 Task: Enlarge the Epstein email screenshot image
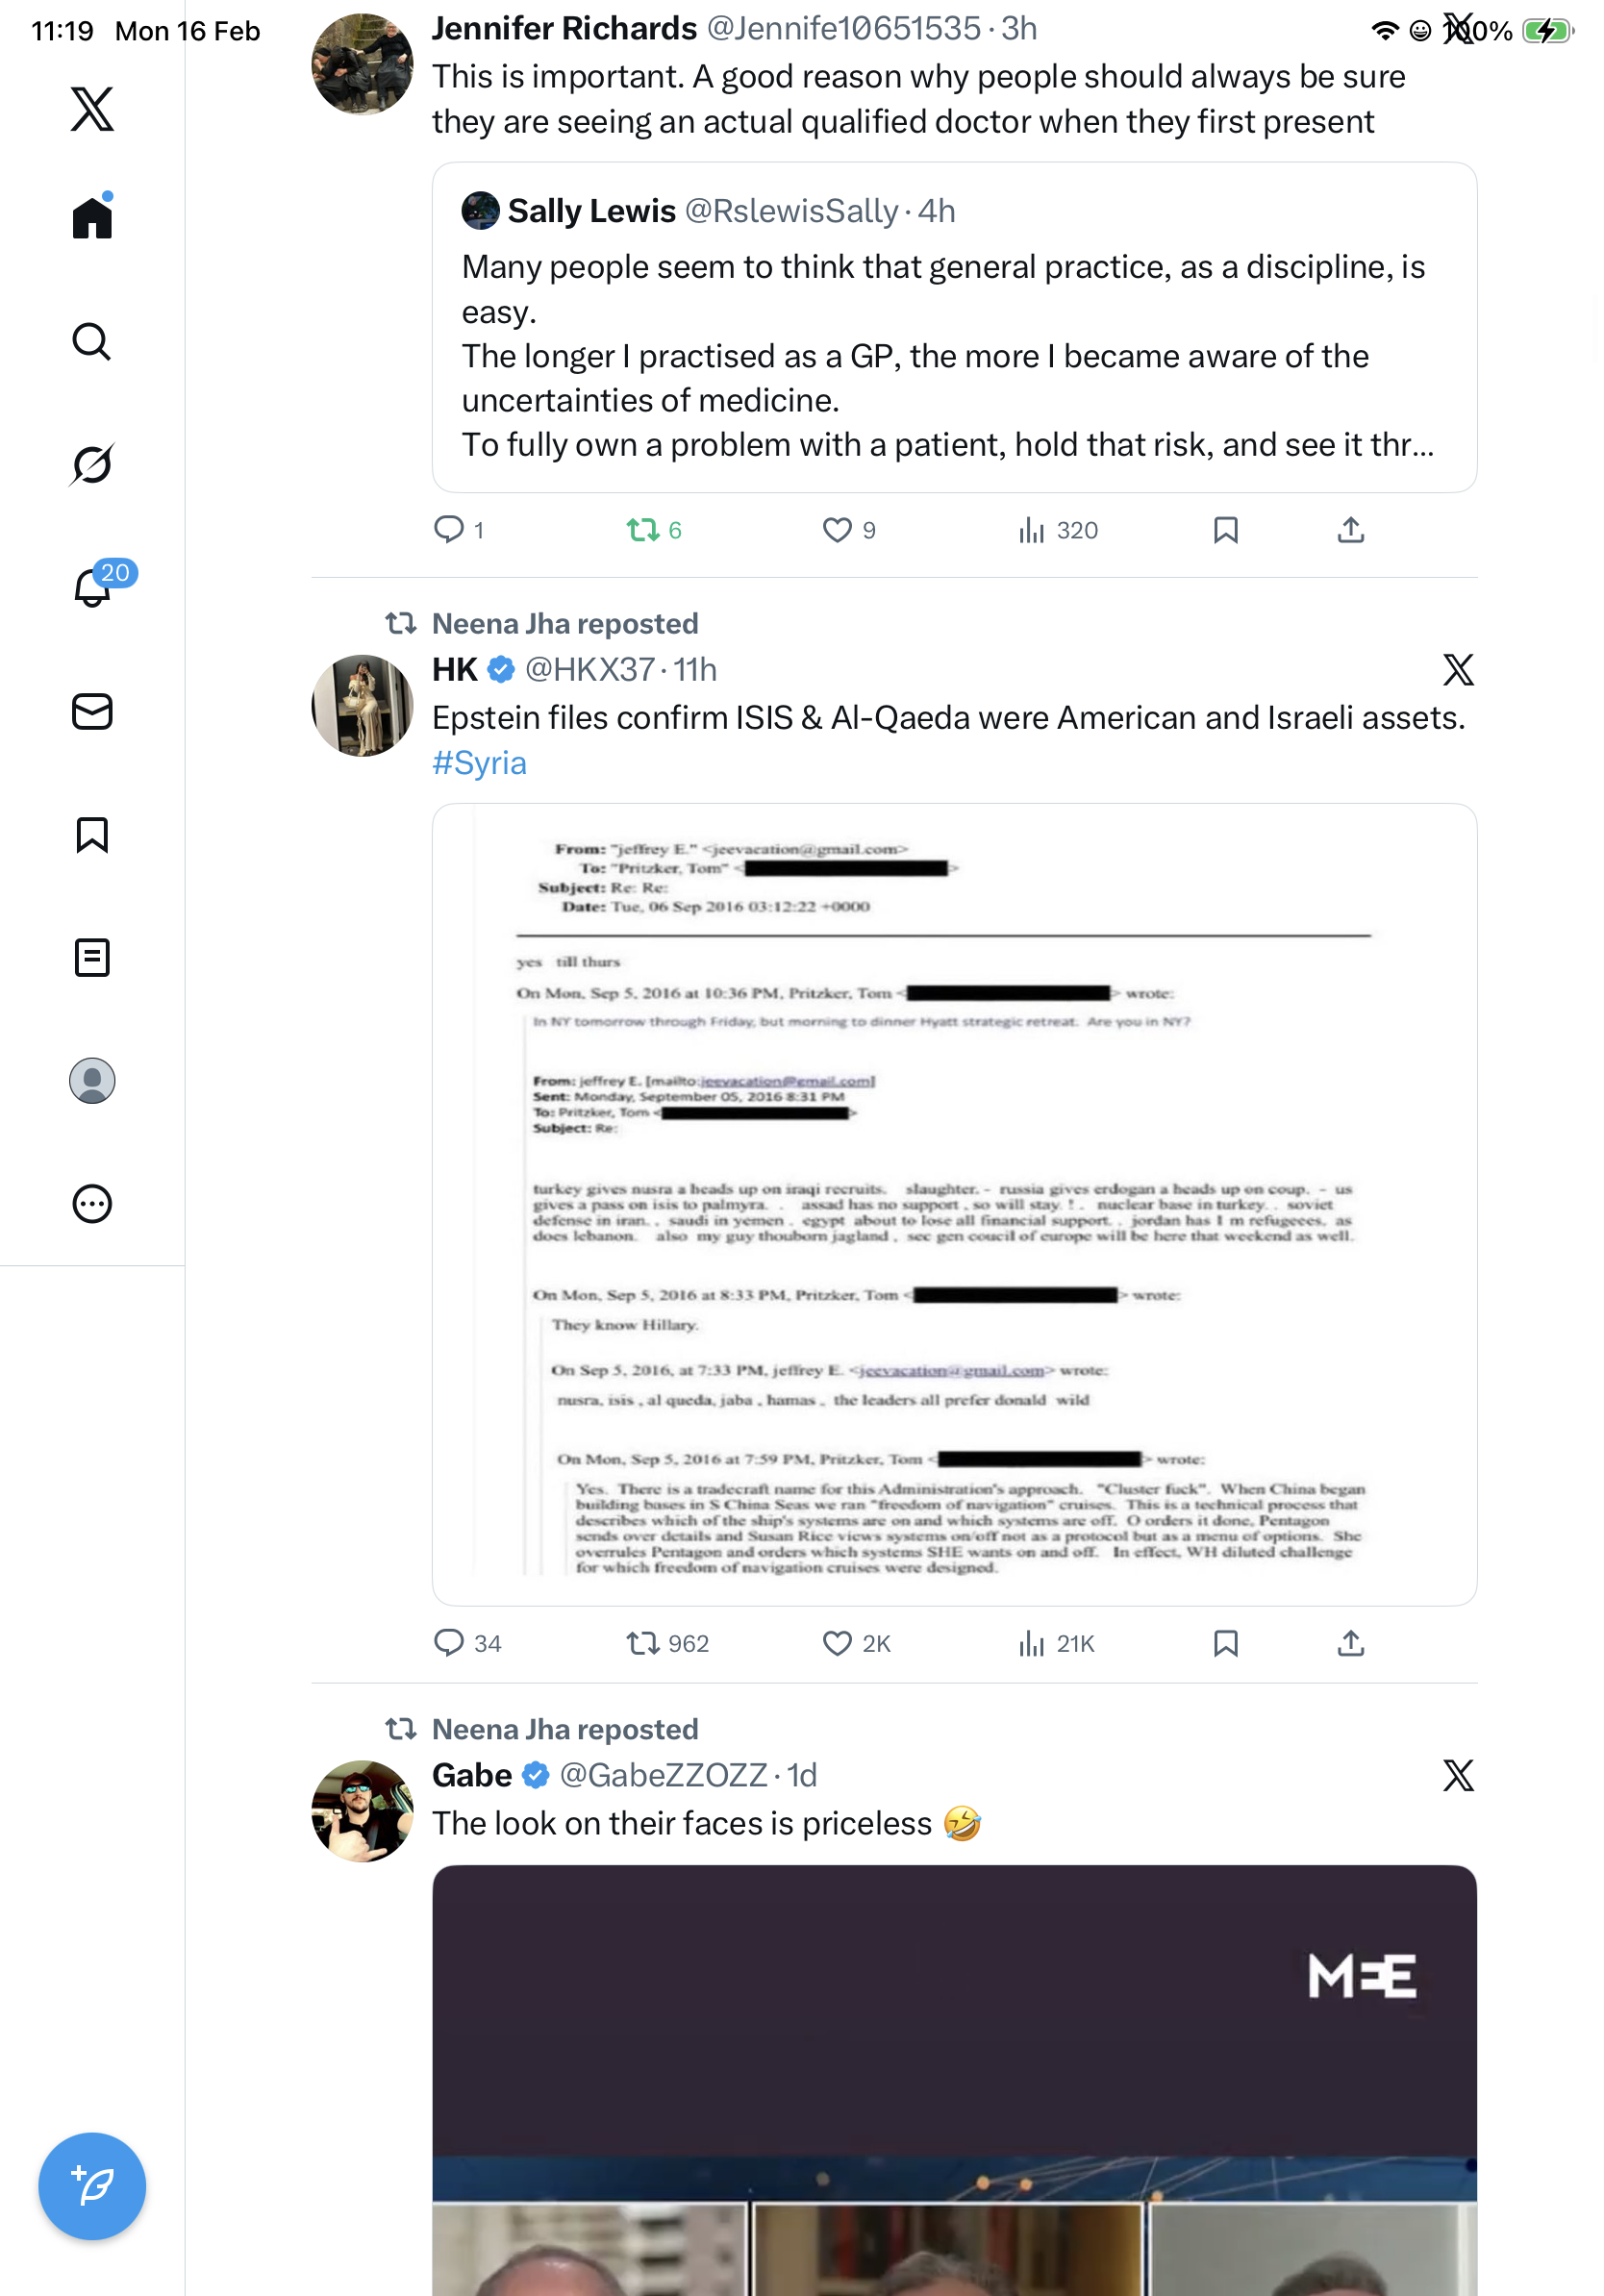click(x=954, y=1204)
